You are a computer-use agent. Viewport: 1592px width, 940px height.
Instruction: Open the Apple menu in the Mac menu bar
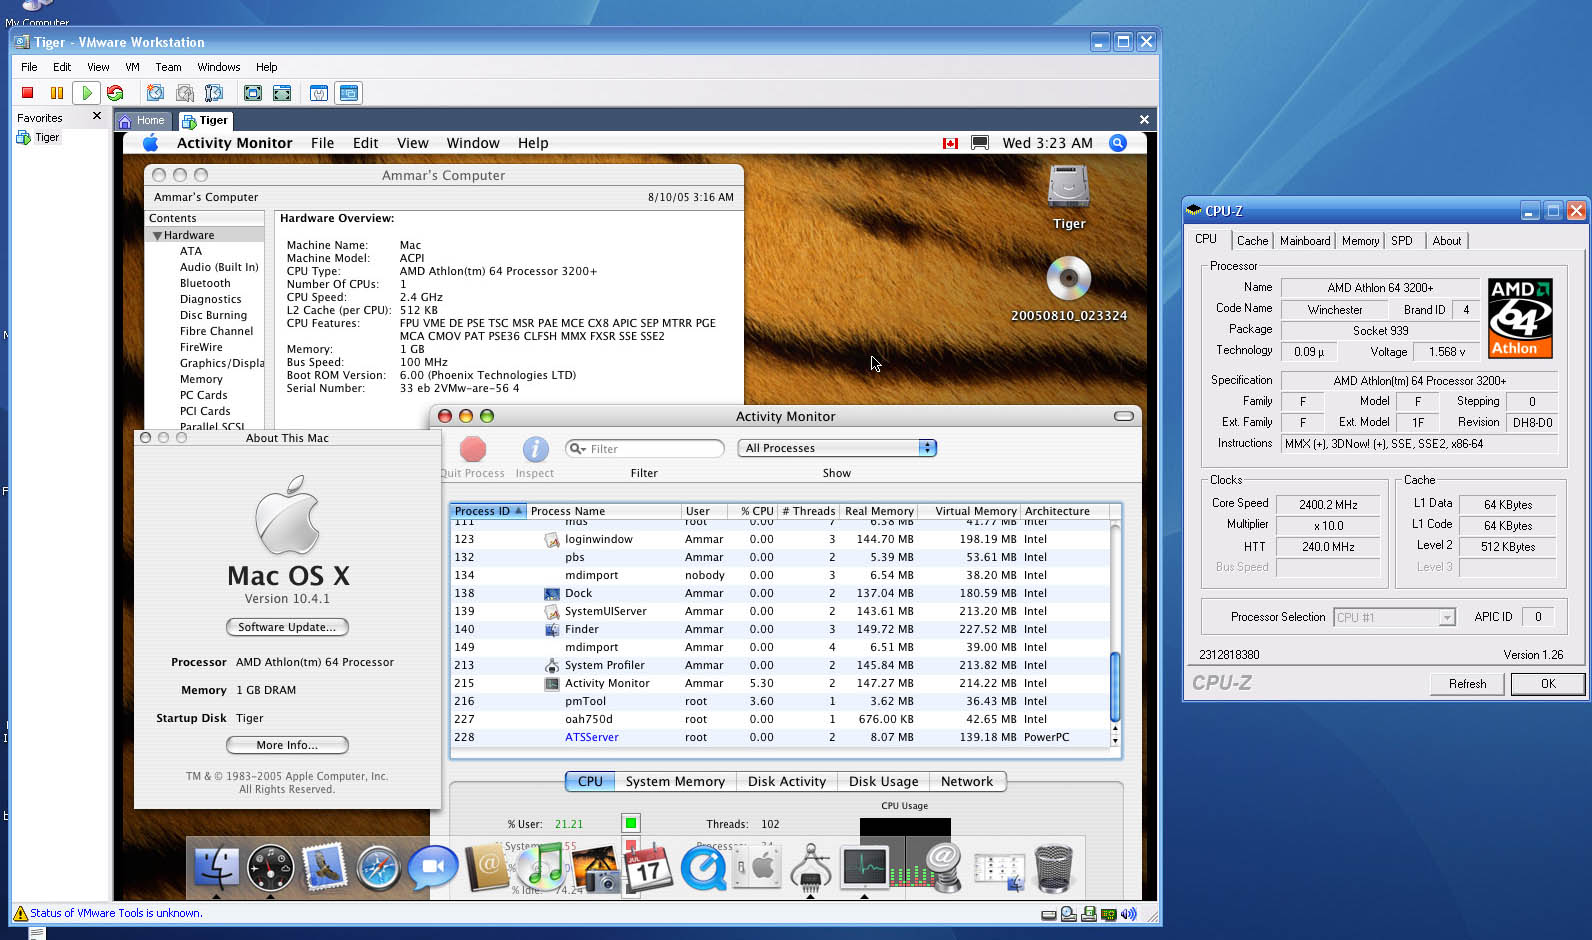pos(151,143)
